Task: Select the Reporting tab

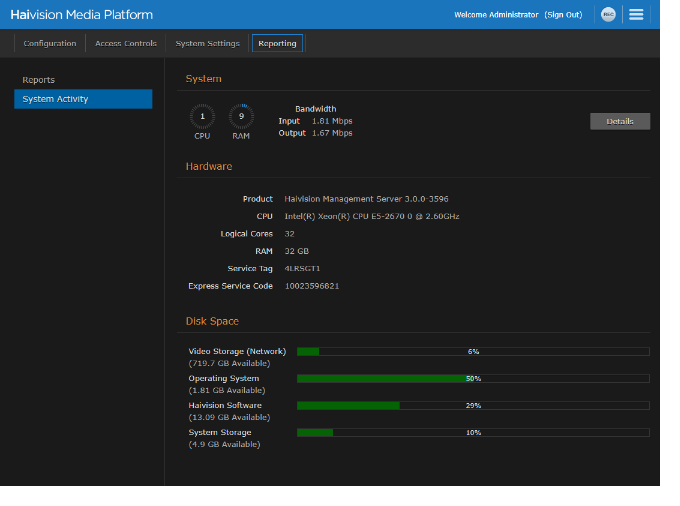Action: coord(277,43)
